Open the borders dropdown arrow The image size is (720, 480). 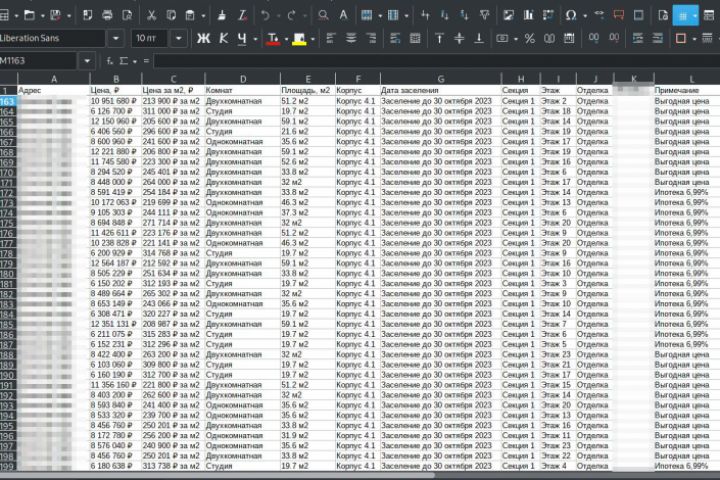(x=694, y=39)
